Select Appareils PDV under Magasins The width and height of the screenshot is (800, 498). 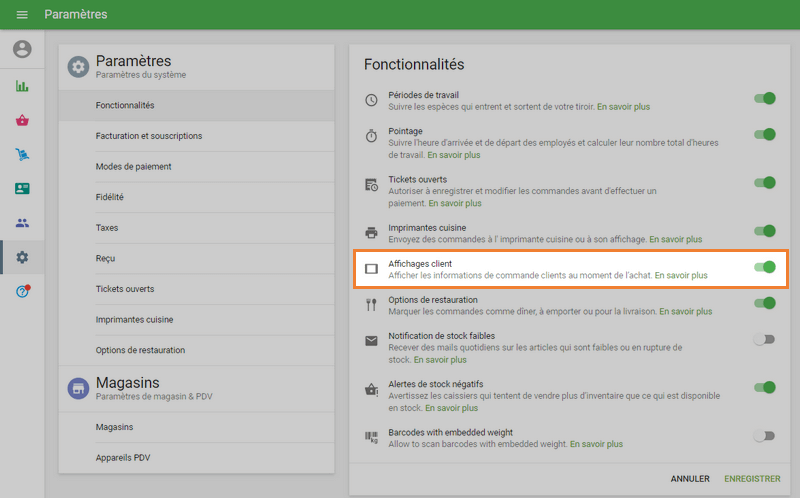tap(123, 458)
